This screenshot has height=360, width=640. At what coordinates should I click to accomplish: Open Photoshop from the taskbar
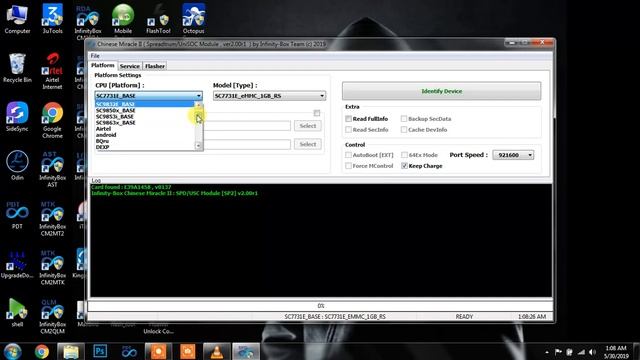[x=100, y=351]
